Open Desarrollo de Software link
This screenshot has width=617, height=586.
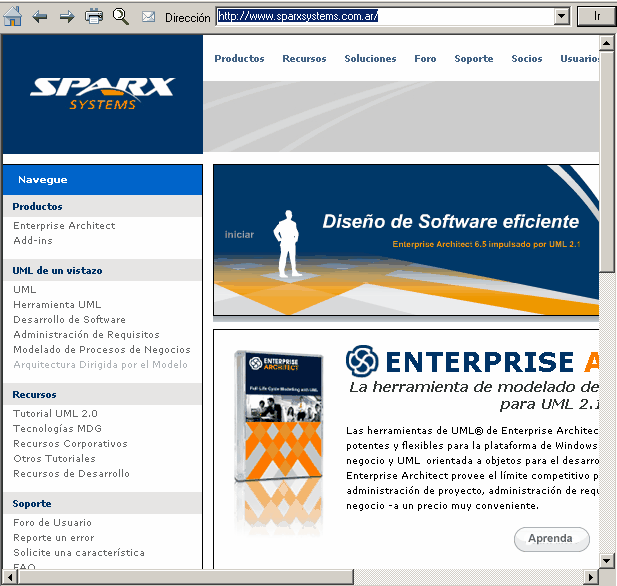[69, 320]
